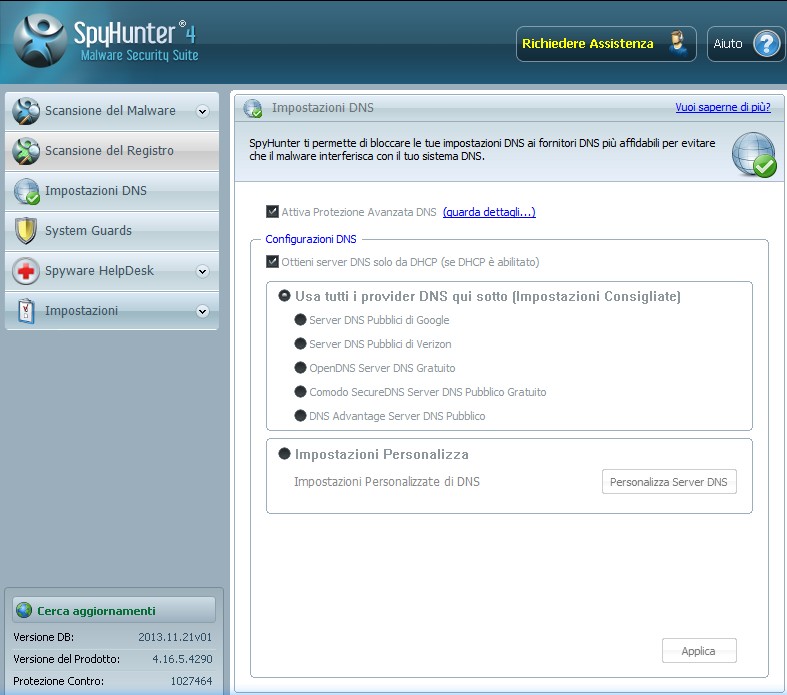Select Impostazioni Personalizza radio button
787x695 pixels.
284,454
